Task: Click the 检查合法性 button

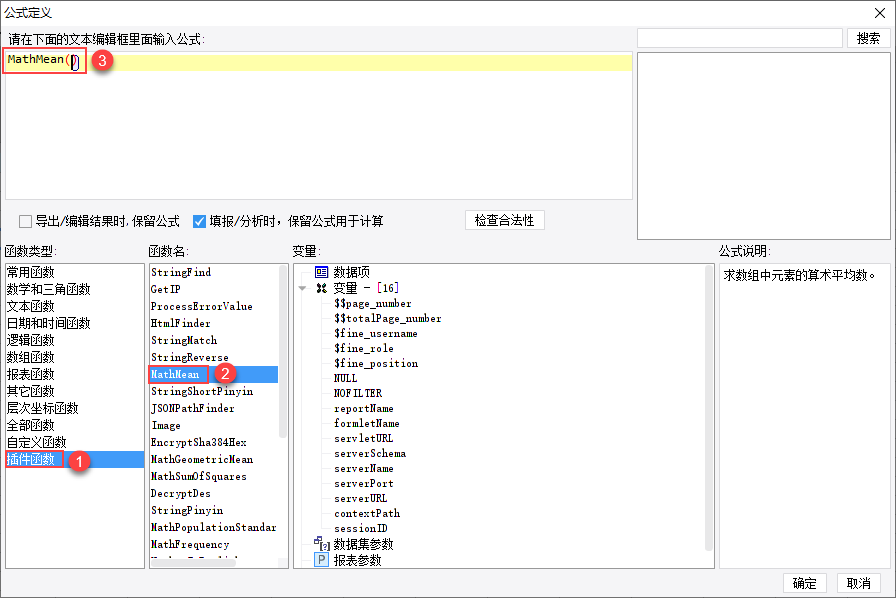Action: point(505,220)
